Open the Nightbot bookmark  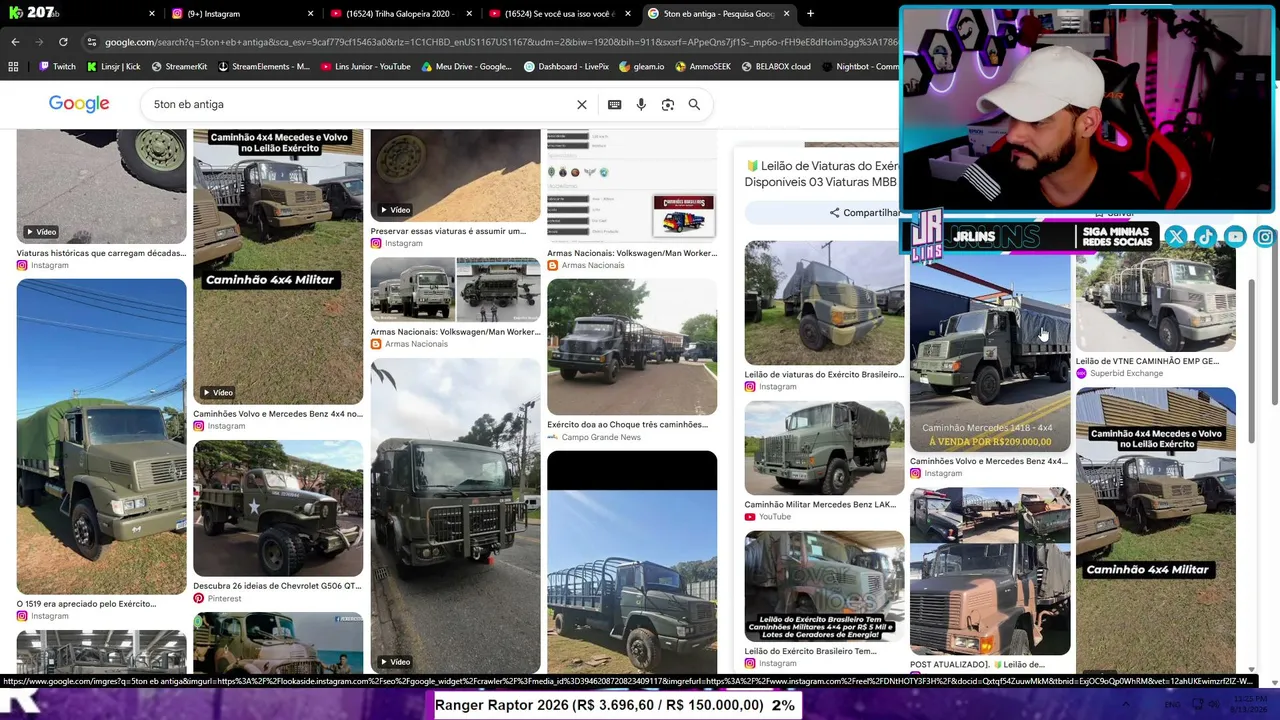[x=860, y=67]
